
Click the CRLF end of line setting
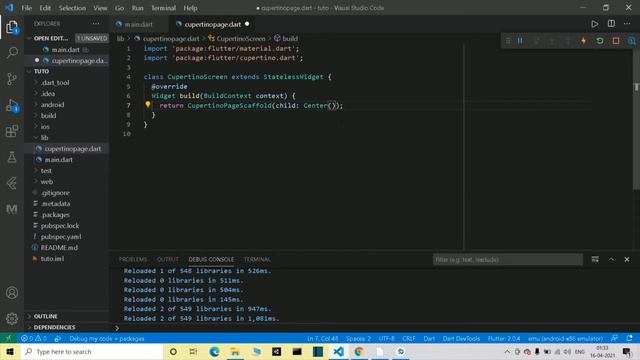click(x=409, y=338)
